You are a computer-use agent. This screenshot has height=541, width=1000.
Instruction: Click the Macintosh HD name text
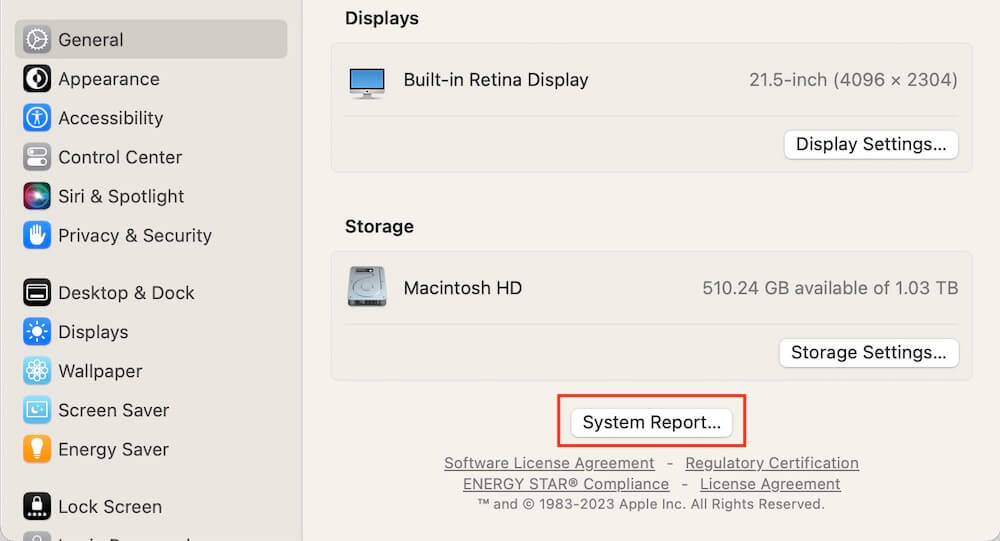coord(462,288)
